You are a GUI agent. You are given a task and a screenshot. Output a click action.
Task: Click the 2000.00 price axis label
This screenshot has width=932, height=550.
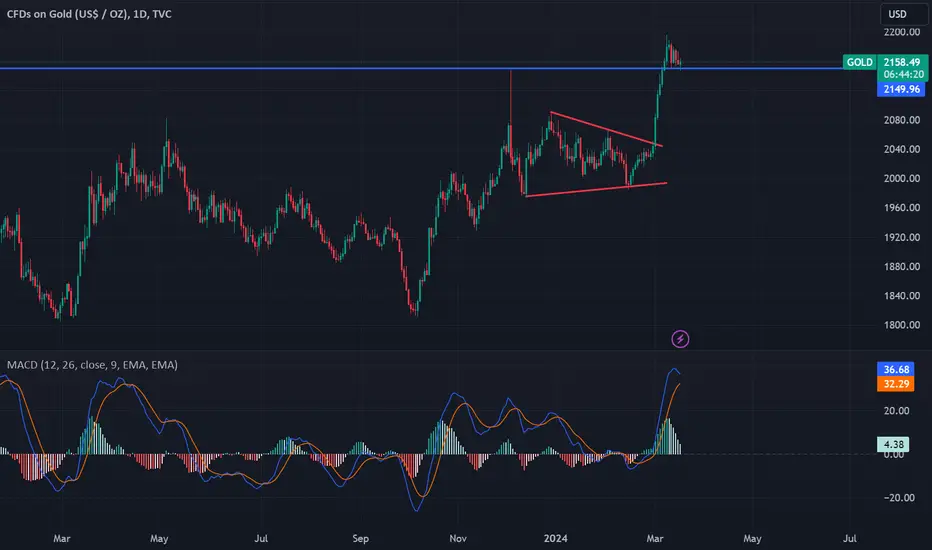coord(902,178)
